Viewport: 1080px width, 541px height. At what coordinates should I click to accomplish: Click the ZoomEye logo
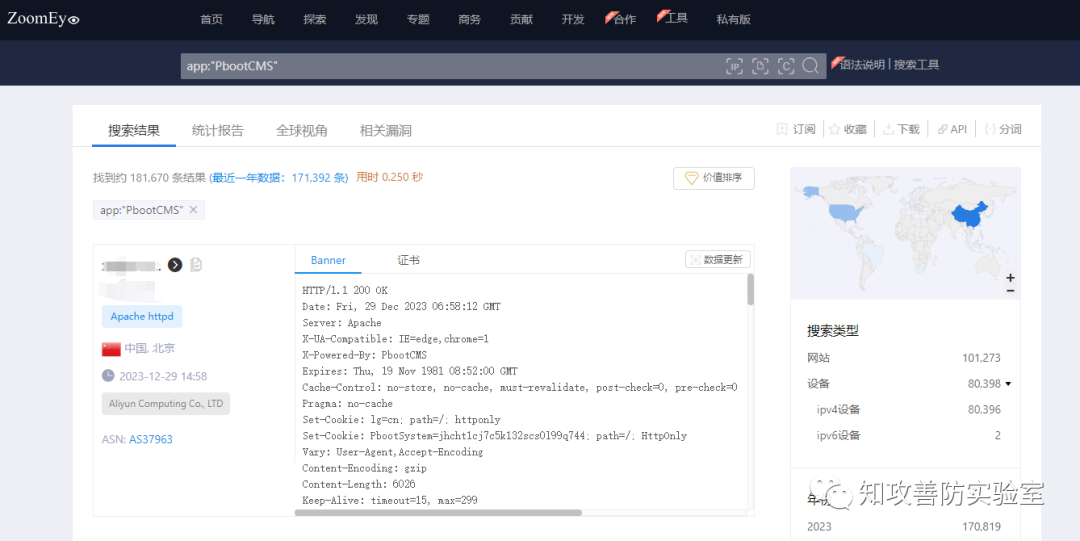coord(43,19)
